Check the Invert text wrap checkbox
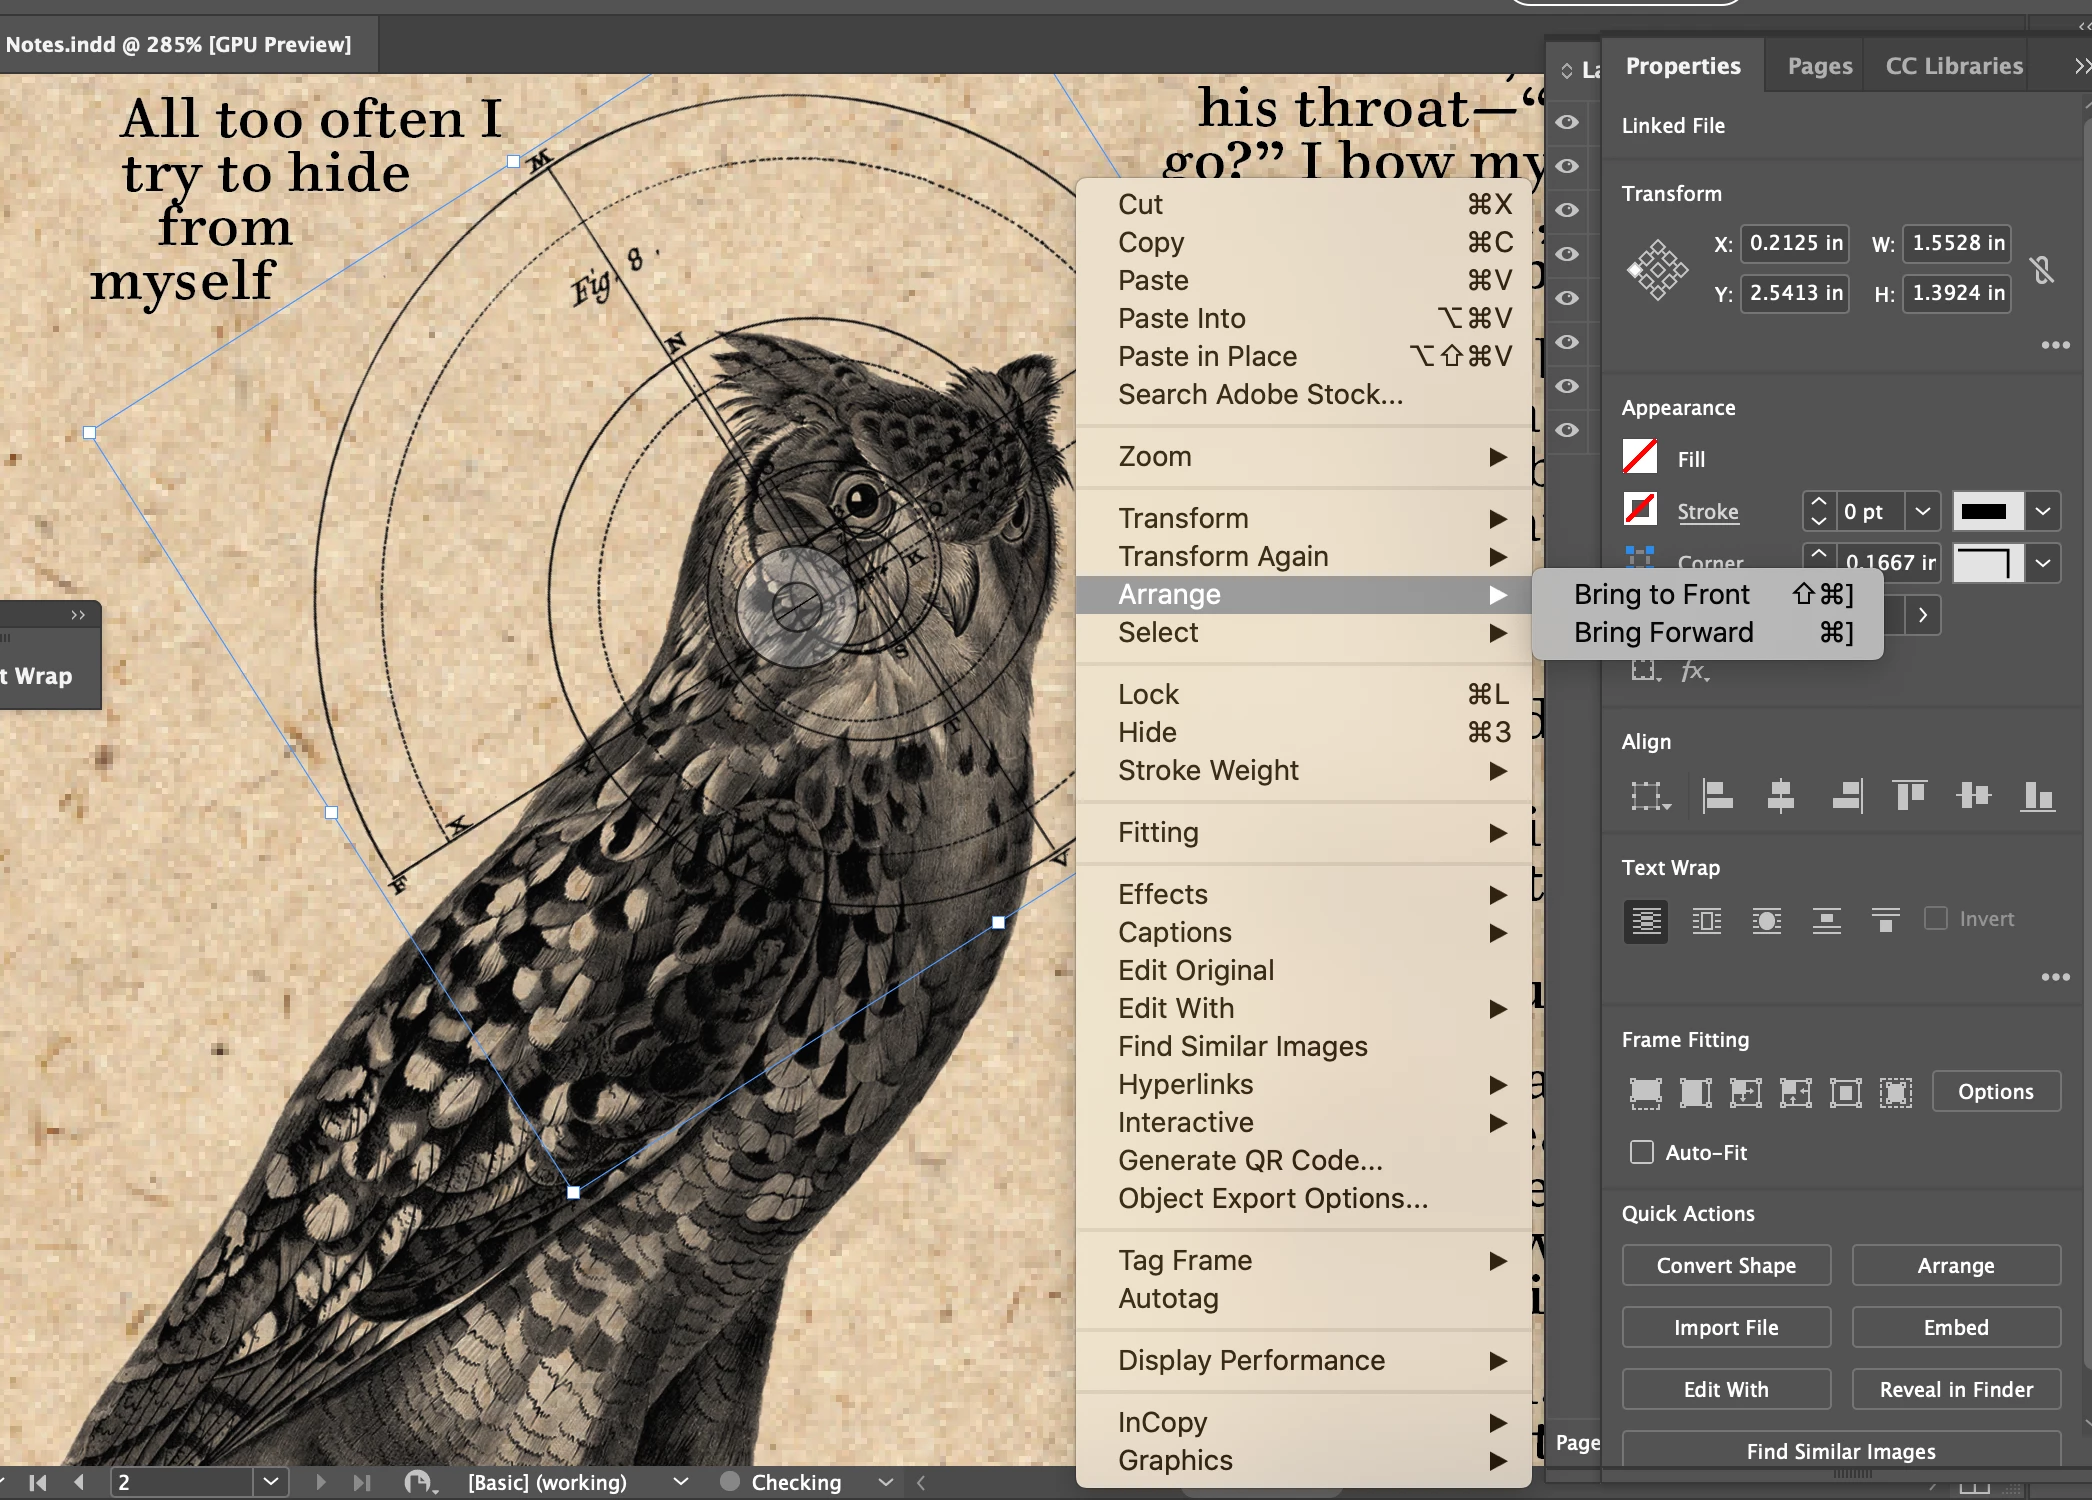This screenshot has height=1500, width=2092. 1936,918
